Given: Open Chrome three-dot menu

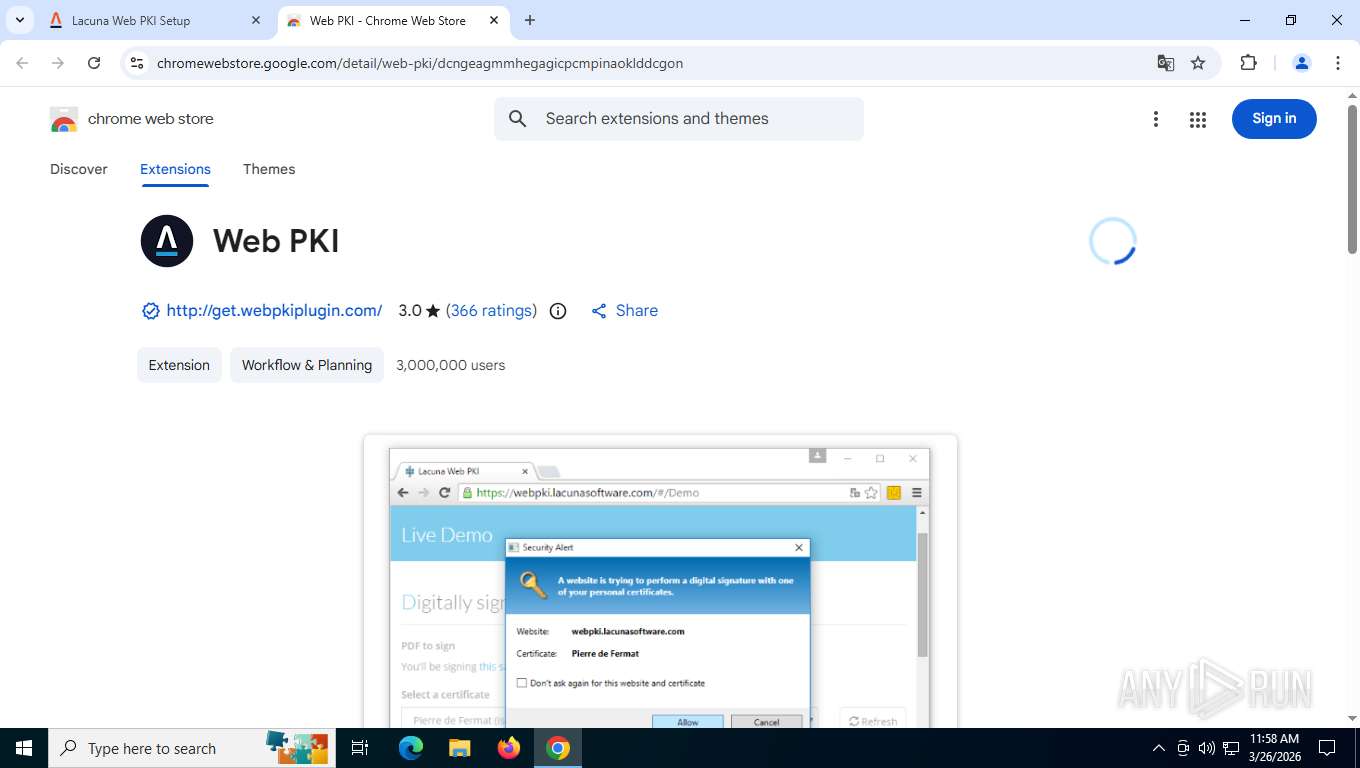Looking at the screenshot, I should coord(1338,63).
